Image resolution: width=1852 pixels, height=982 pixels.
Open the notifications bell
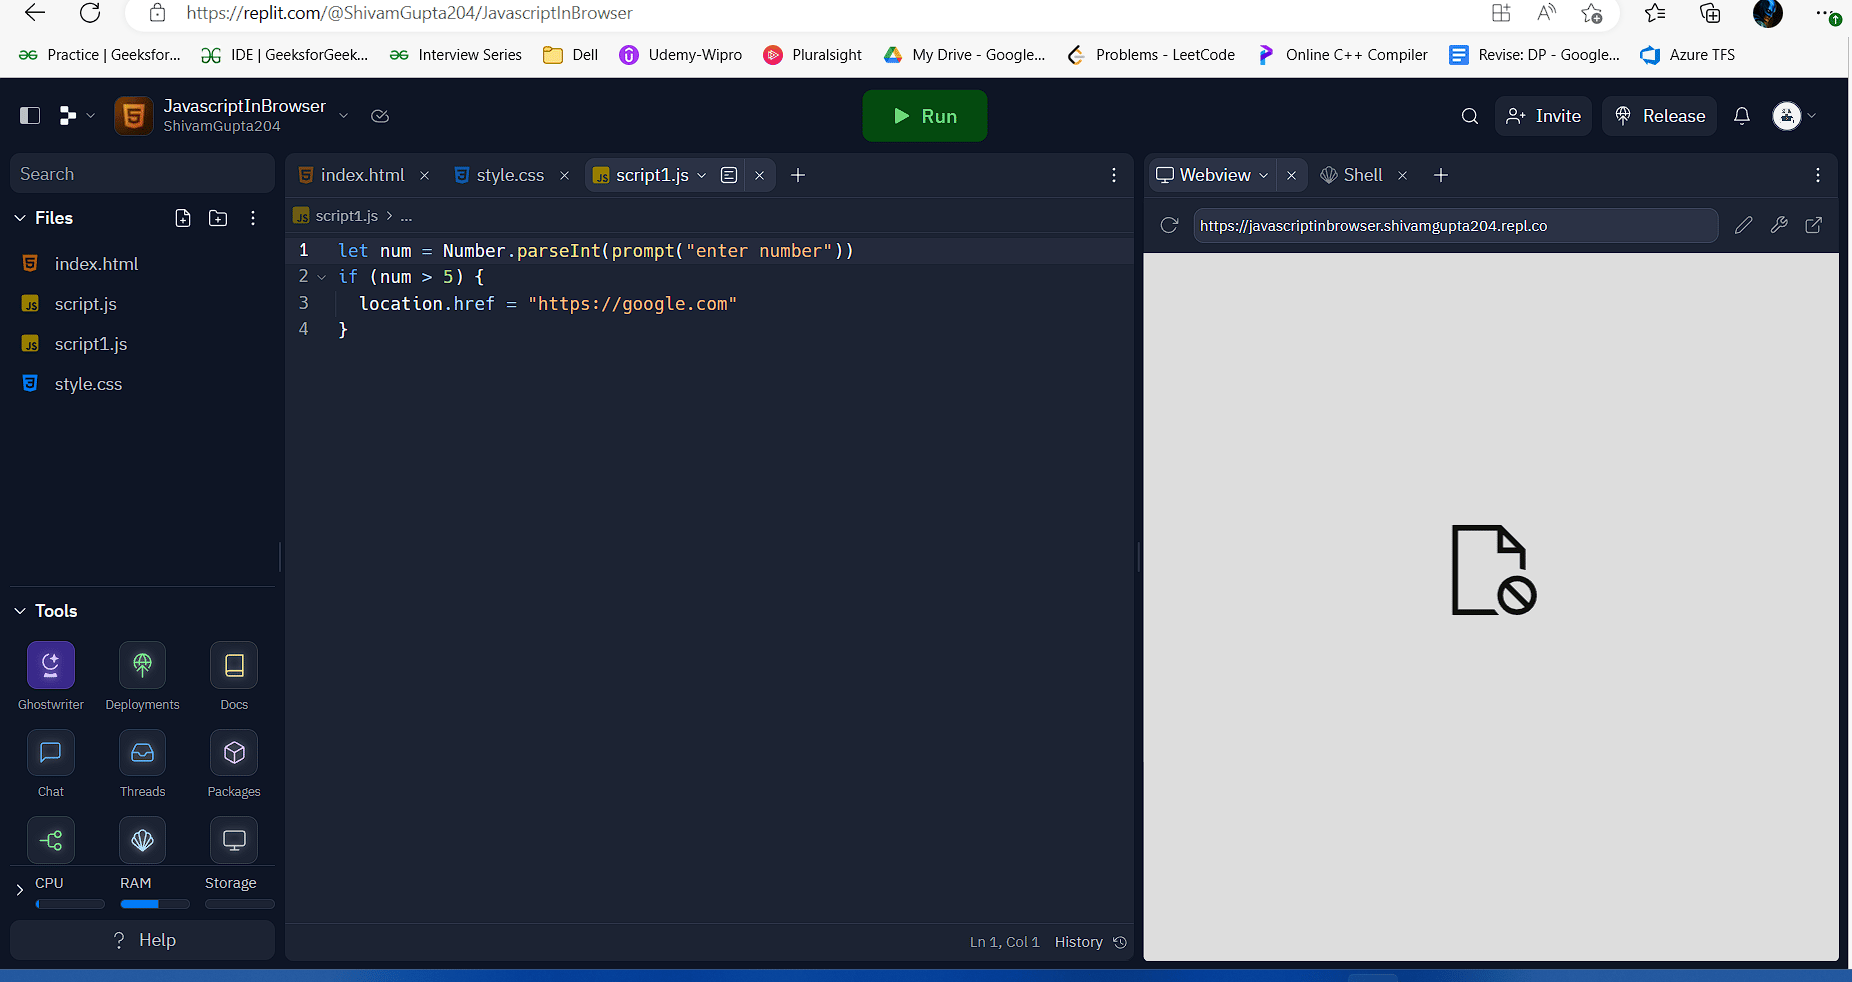pos(1742,116)
